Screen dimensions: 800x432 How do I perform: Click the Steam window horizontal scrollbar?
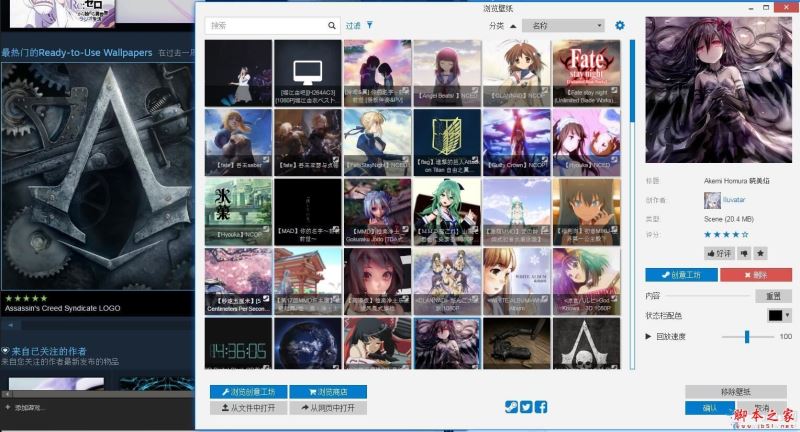pos(98,394)
